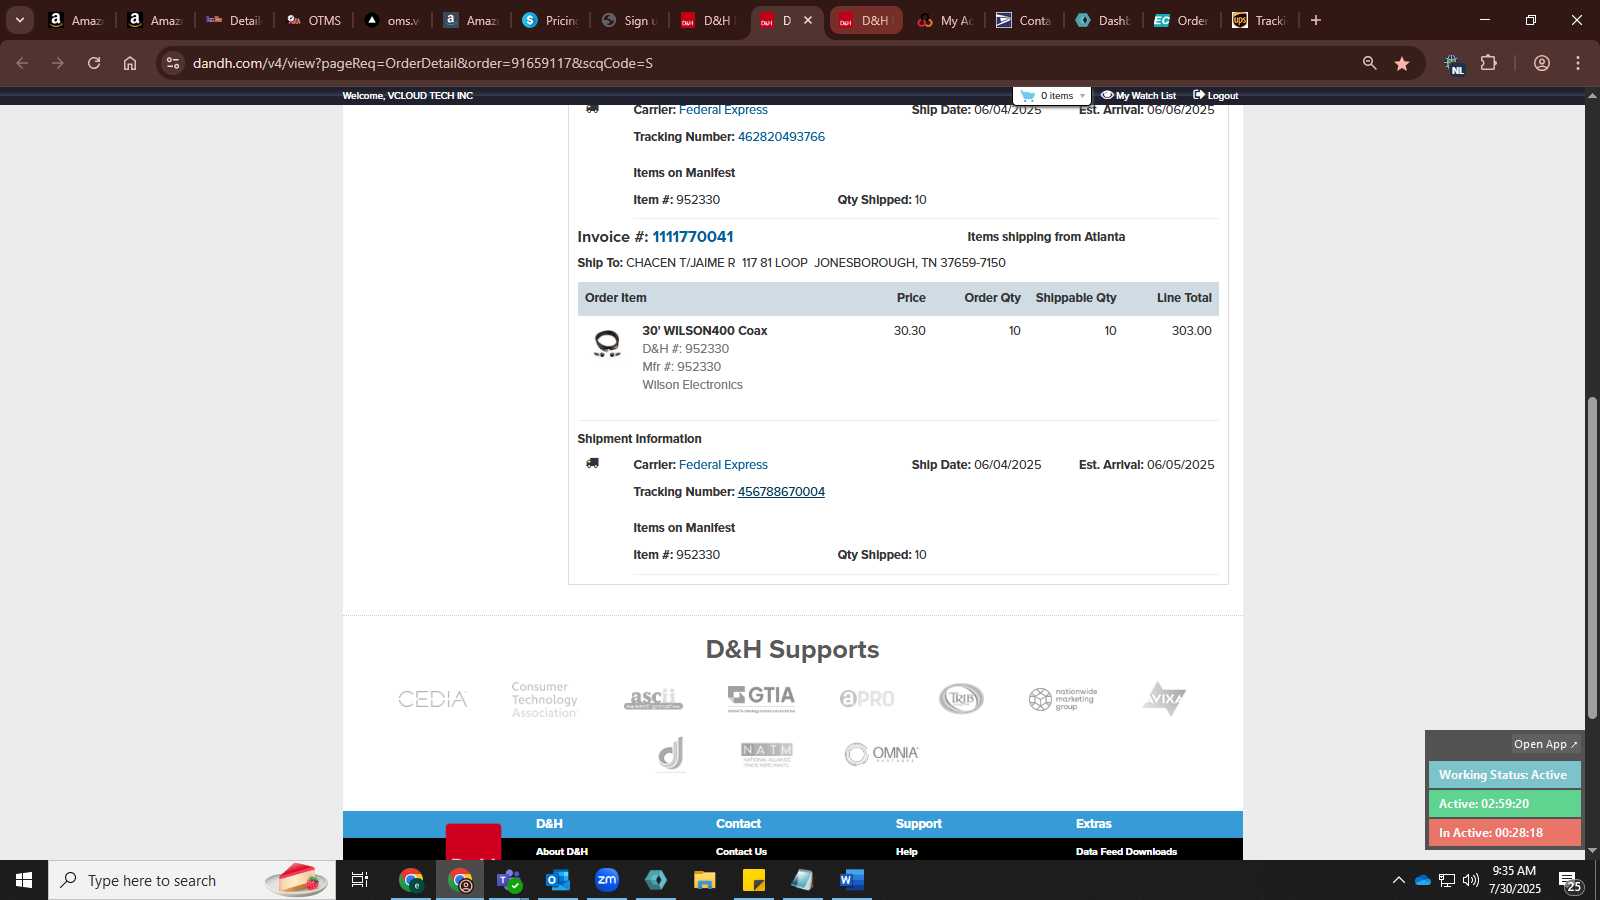Viewport: 1600px width, 900px height.
Task: Show hidden system tray icons
Action: (x=1398, y=880)
